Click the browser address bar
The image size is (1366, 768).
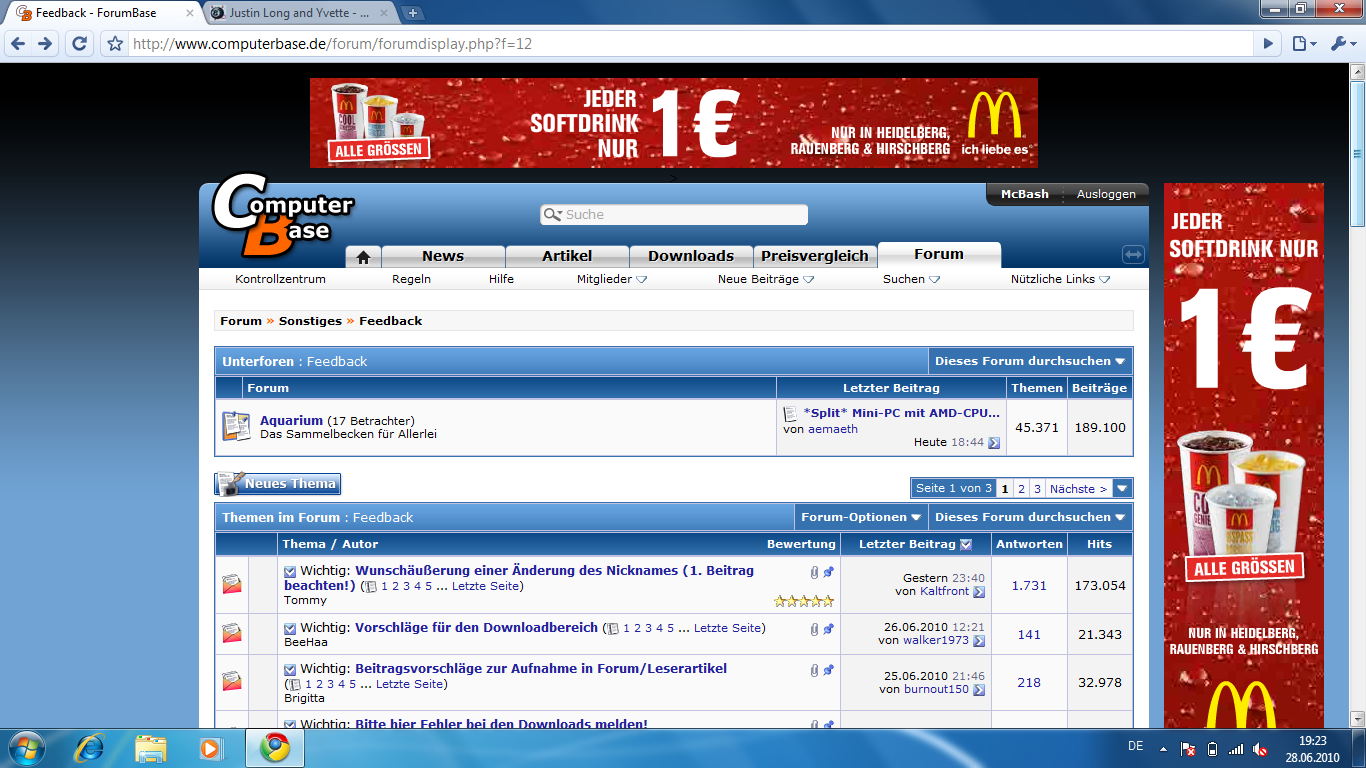click(x=690, y=44)
